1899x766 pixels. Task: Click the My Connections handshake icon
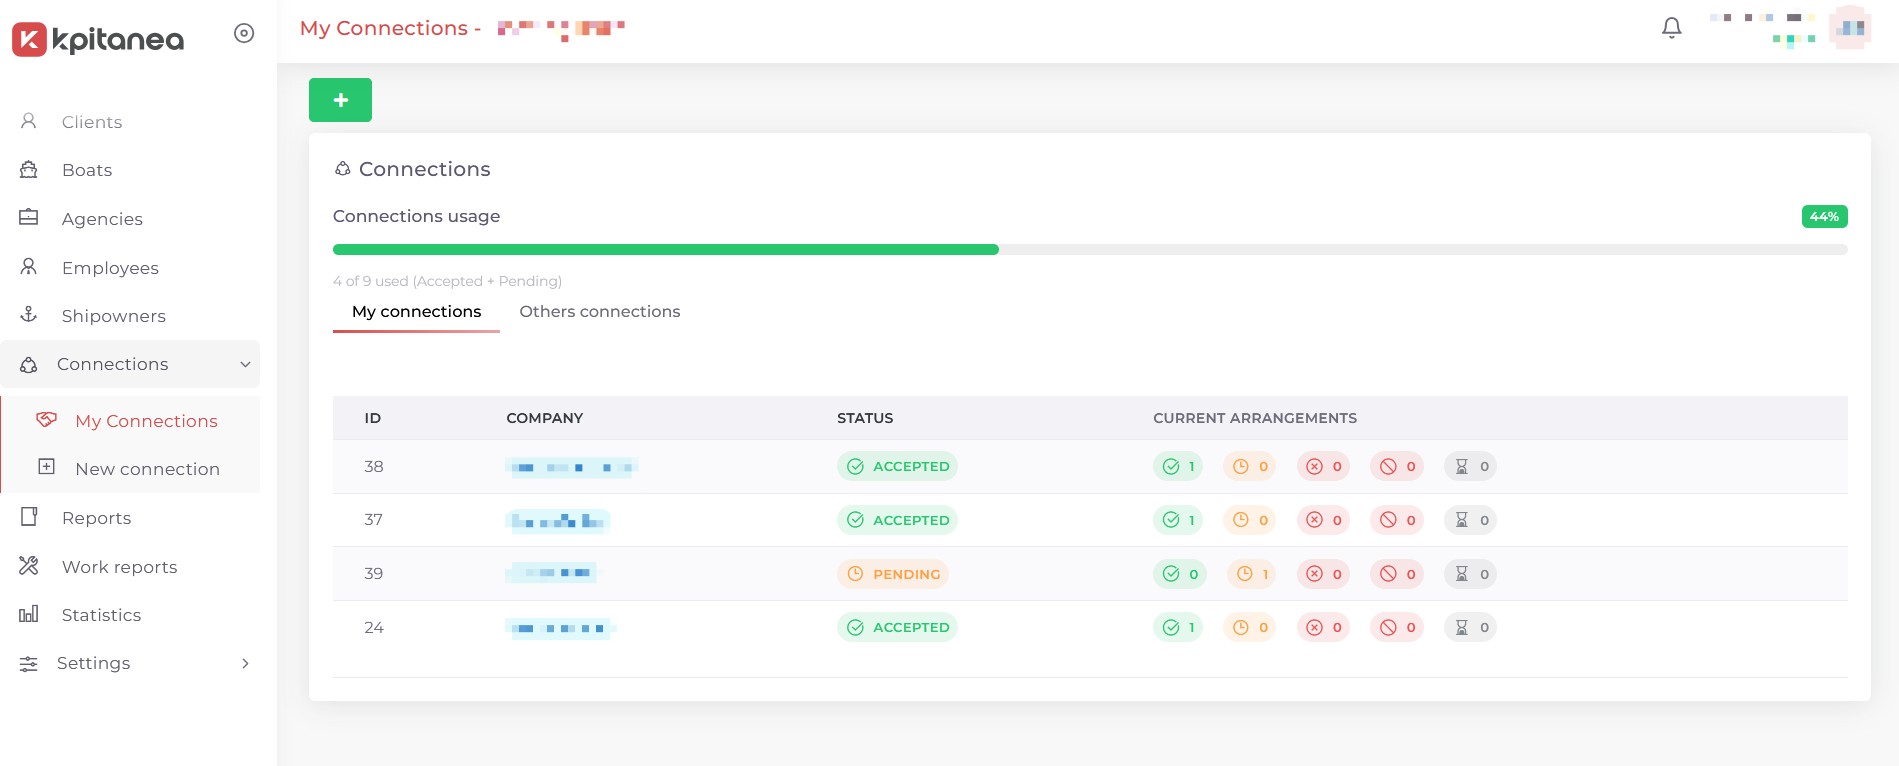46,420
